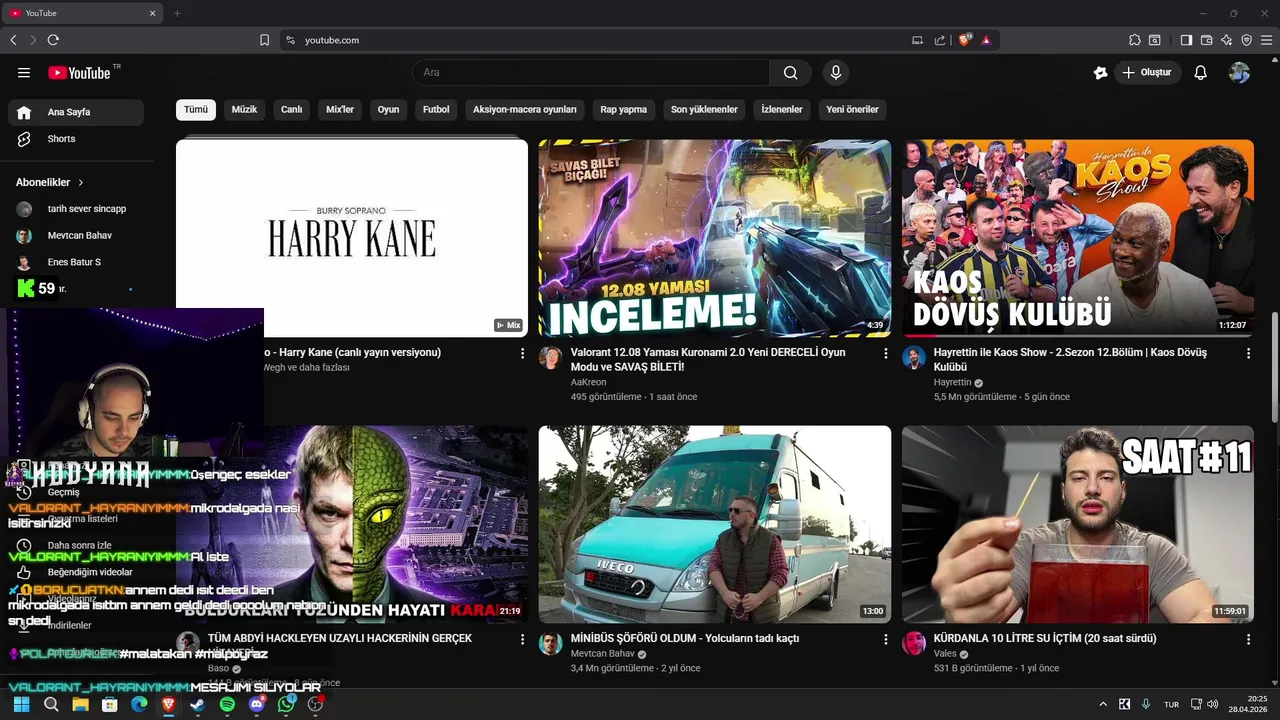Select the Aksiyon-macera oyunları chip
The width and height of the screenshot is (1280, 720).
click(x=525, y=109)
